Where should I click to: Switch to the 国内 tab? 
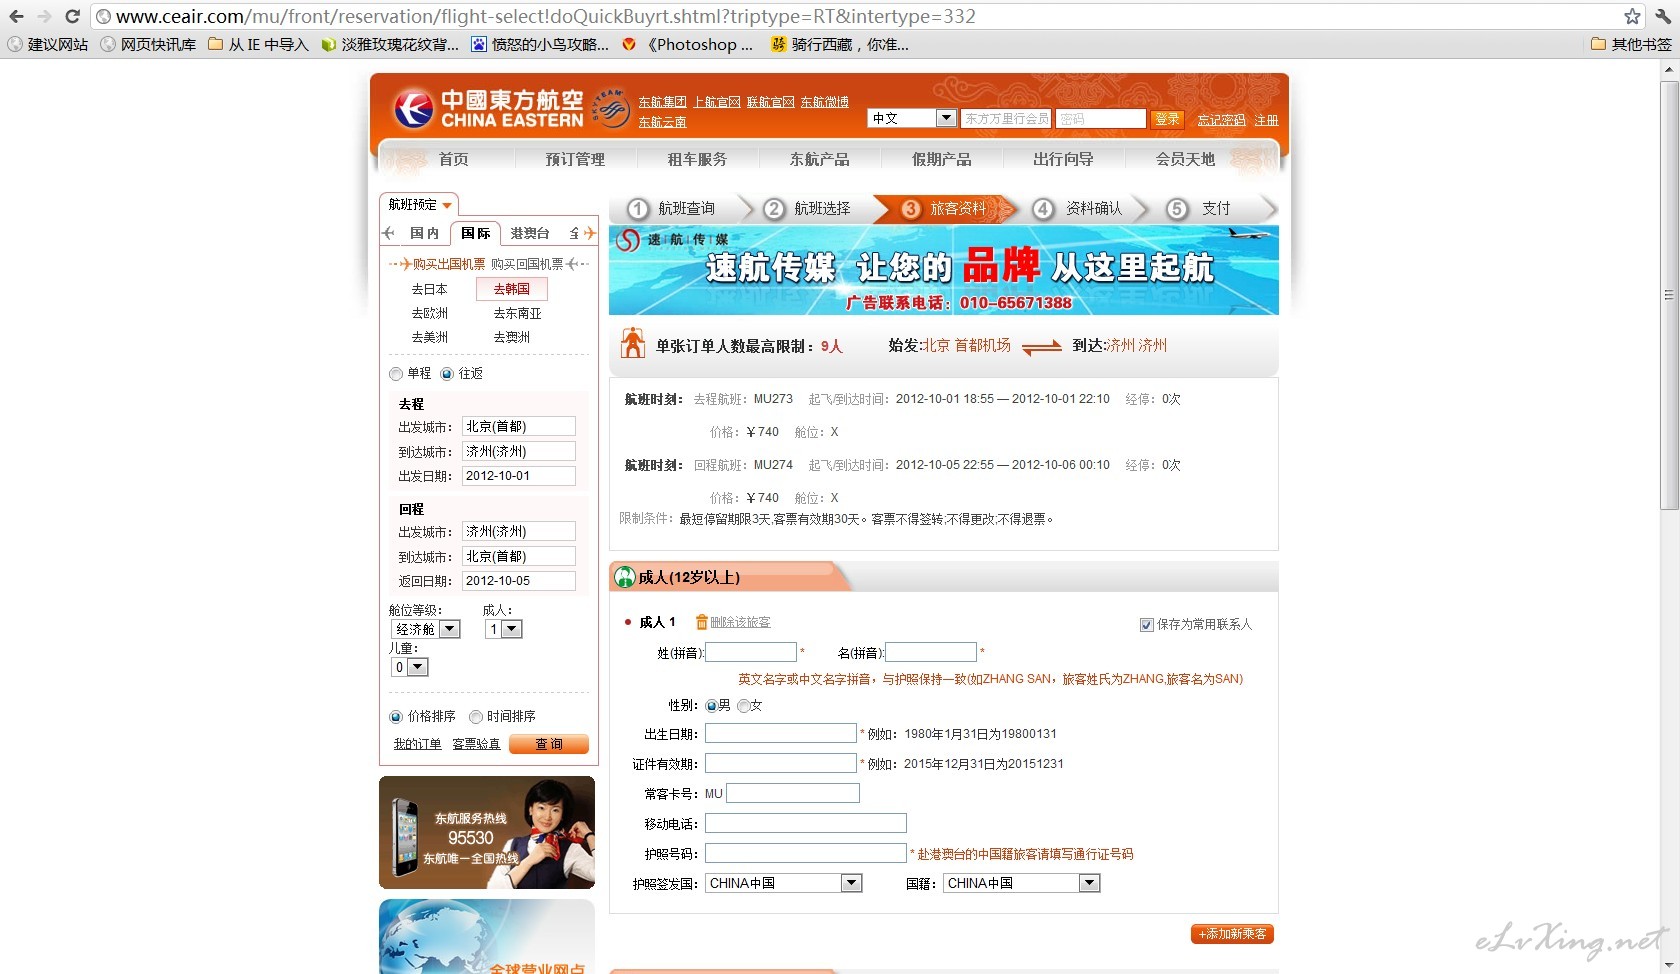coord(424,233)
